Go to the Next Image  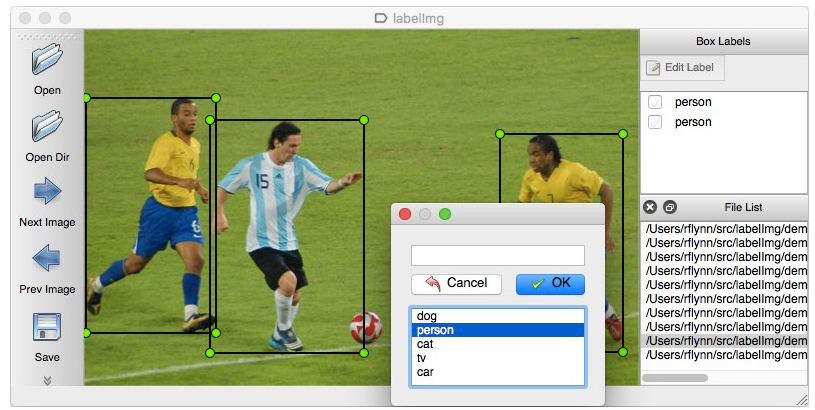pyautogui.click(x=47, y=191)
